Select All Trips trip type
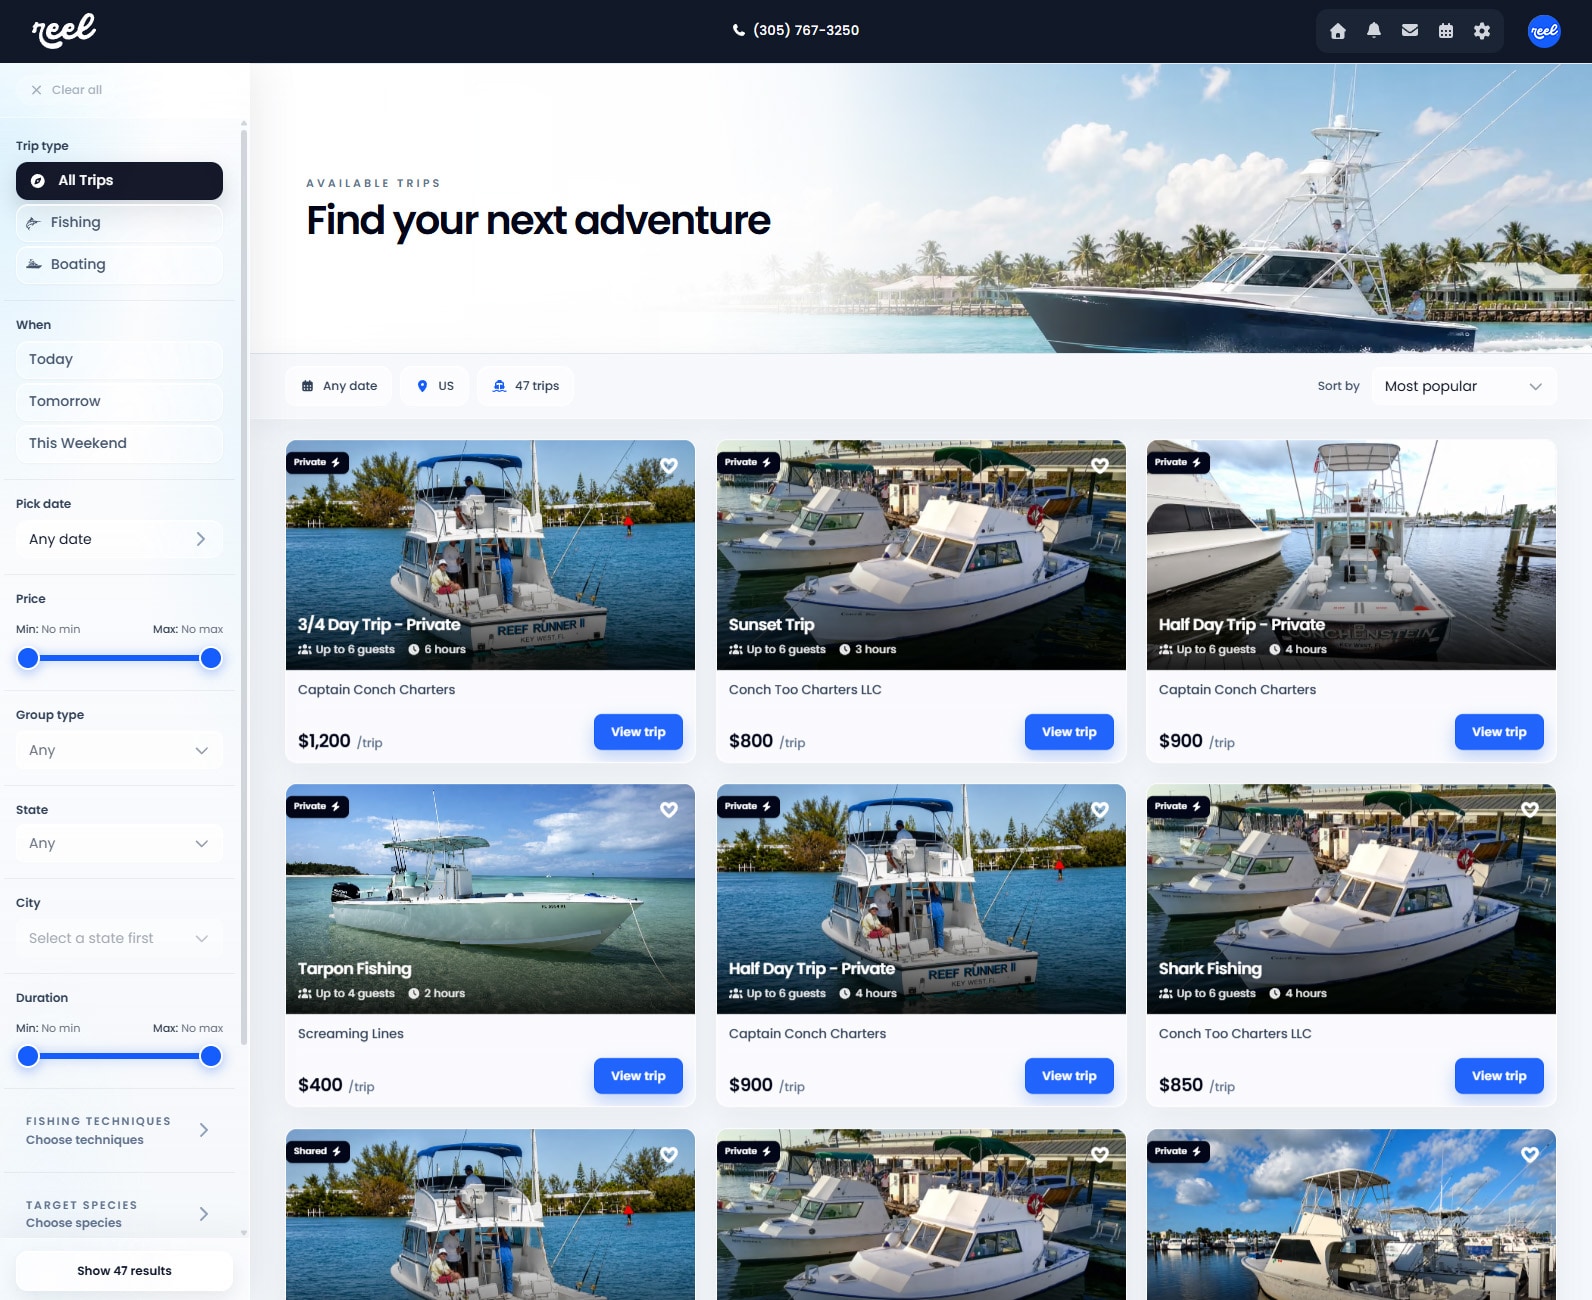 click(119, 181)
